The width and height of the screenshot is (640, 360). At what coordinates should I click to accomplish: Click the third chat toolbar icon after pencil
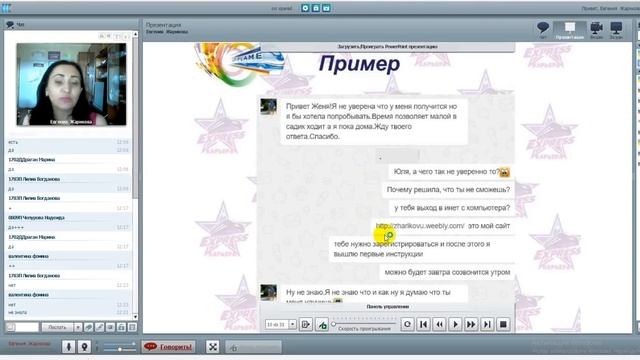point(111,327)
